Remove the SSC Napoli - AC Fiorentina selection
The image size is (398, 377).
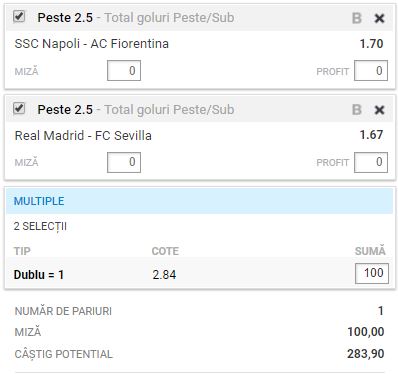coord(379,18)
